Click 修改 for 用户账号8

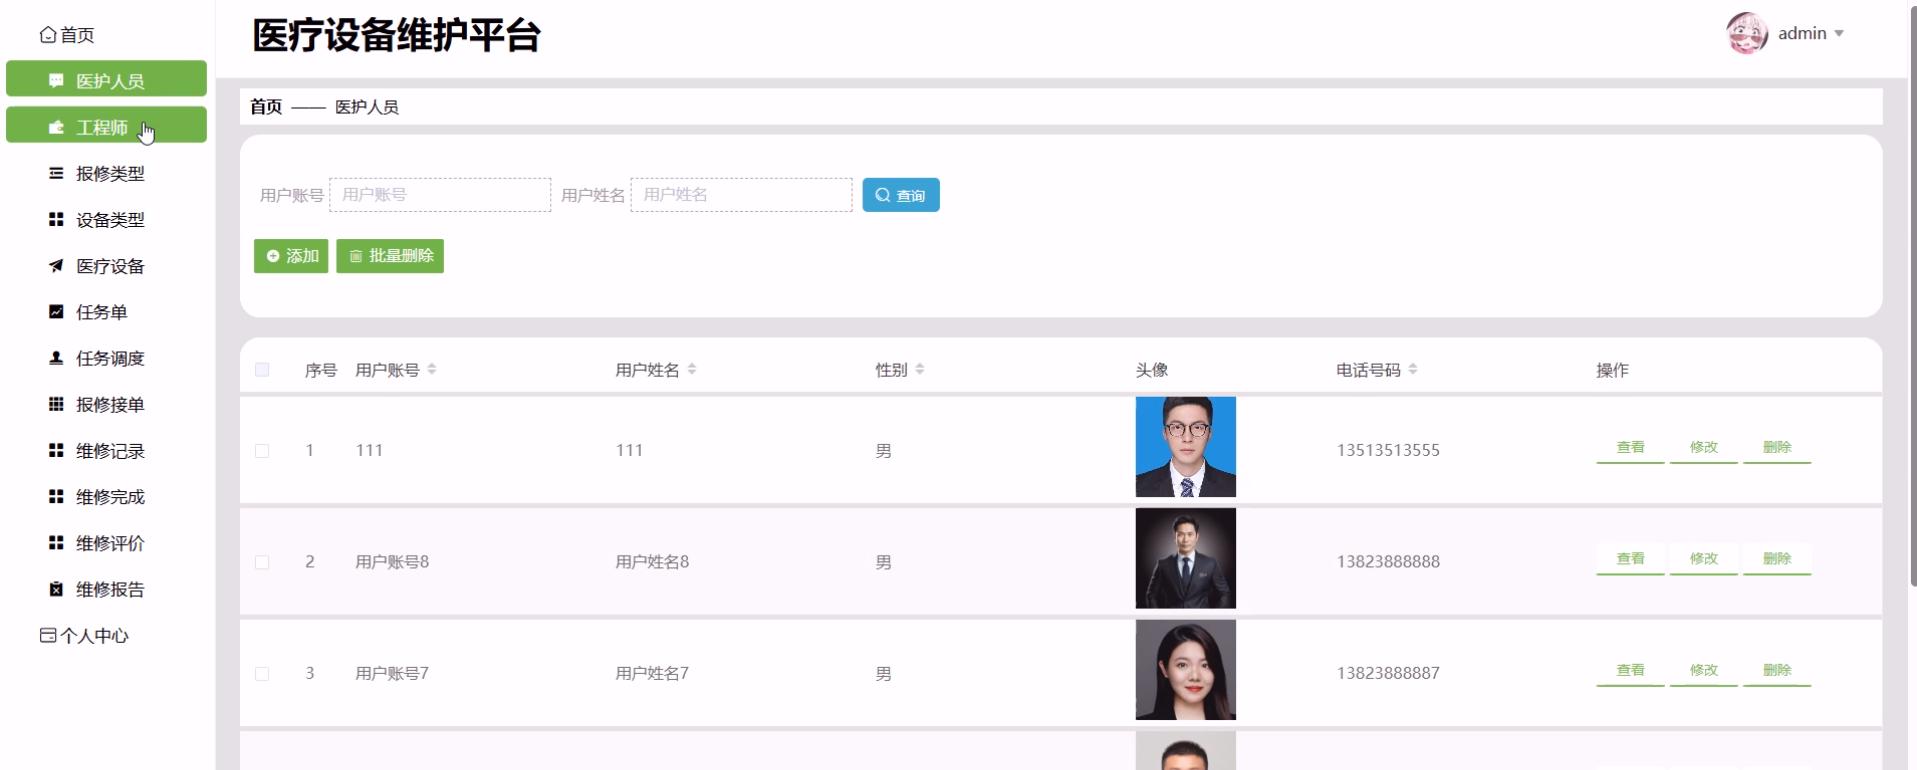[x=1704, y=559]
